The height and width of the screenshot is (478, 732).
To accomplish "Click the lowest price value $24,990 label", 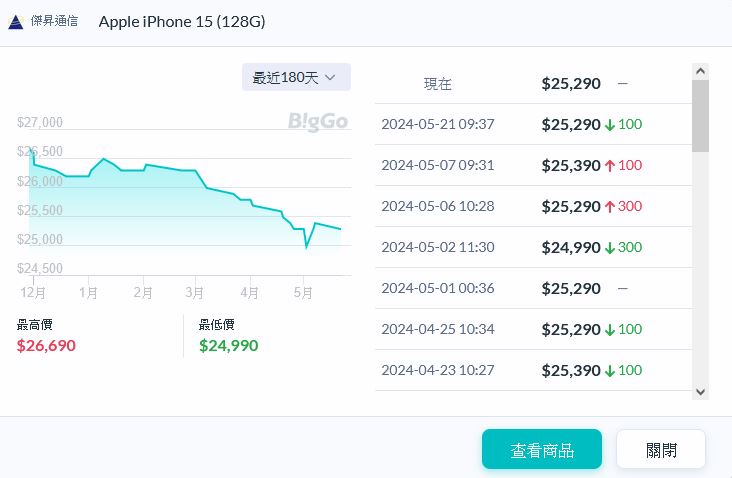I will pos(228,346).
